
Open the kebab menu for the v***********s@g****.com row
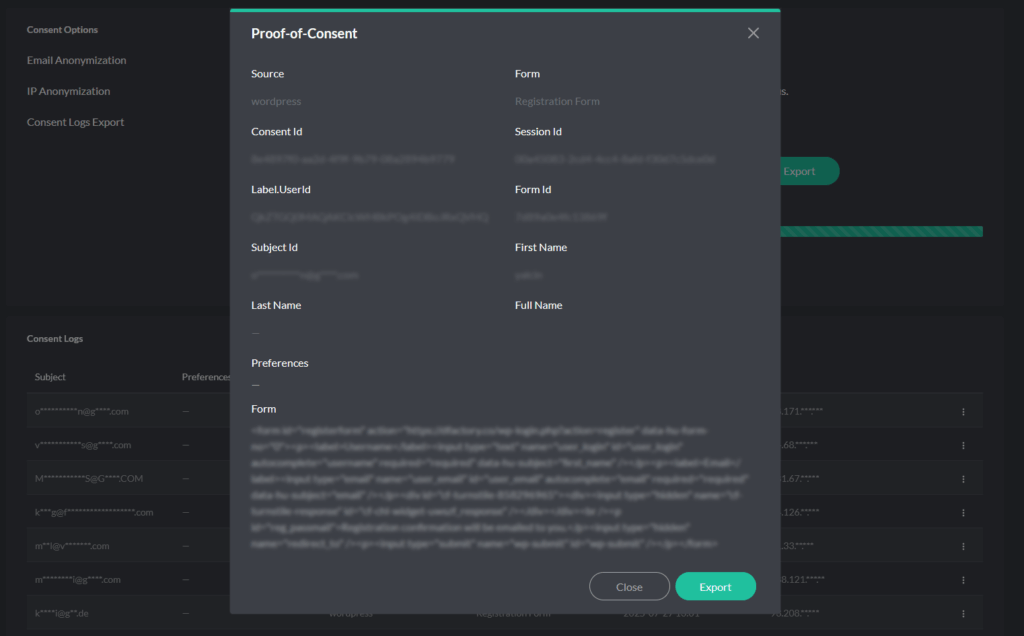point(963,445)
